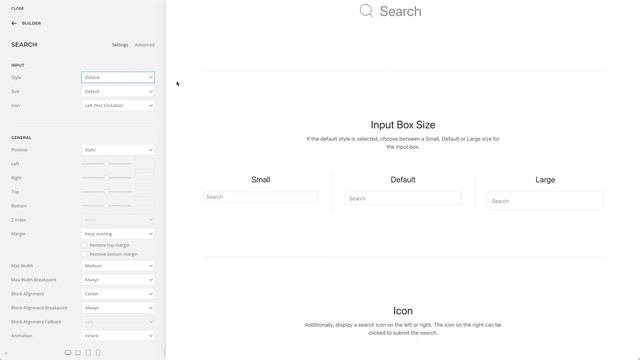
Task: Click the SEARCH panel title
Action: [x=24, y=44]
